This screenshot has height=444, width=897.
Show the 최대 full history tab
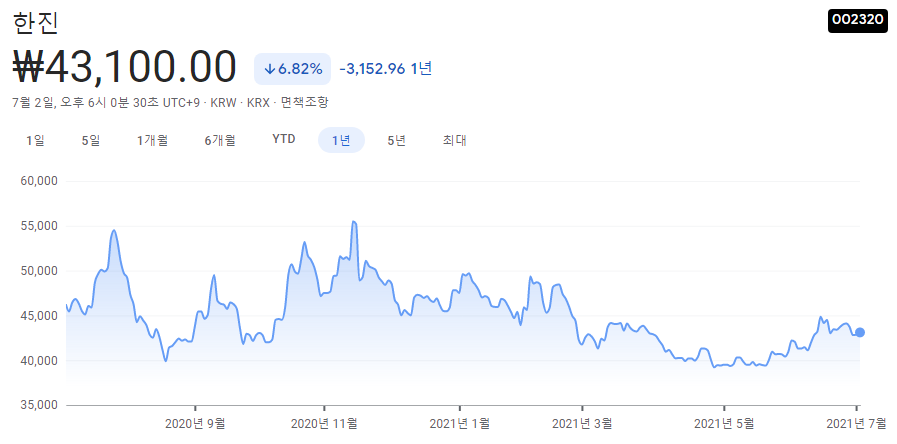[x=455, y=140]
